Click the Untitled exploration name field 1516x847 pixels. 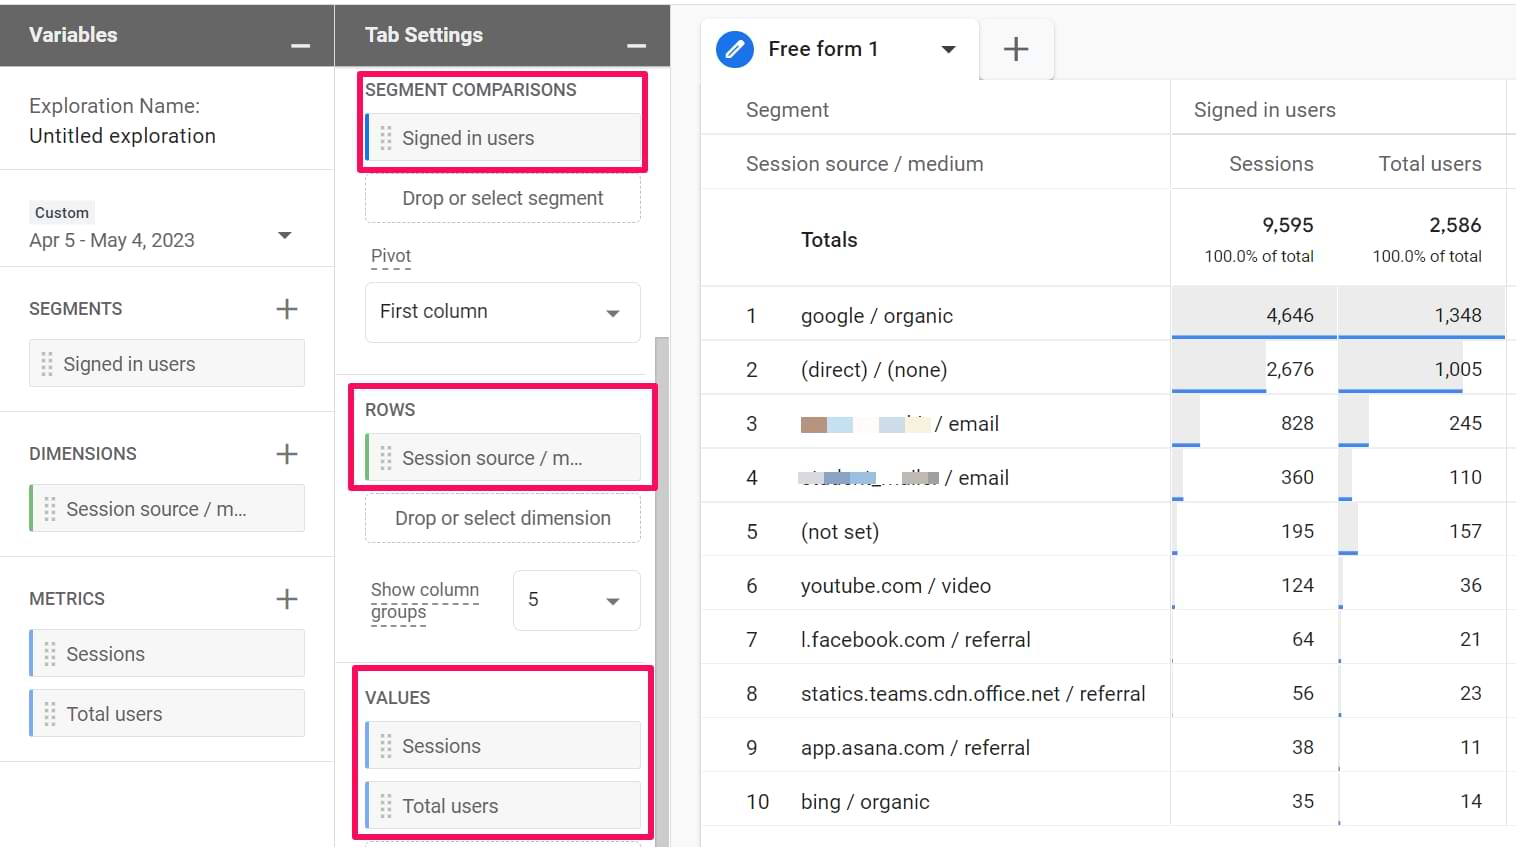[x=122, y=136]
